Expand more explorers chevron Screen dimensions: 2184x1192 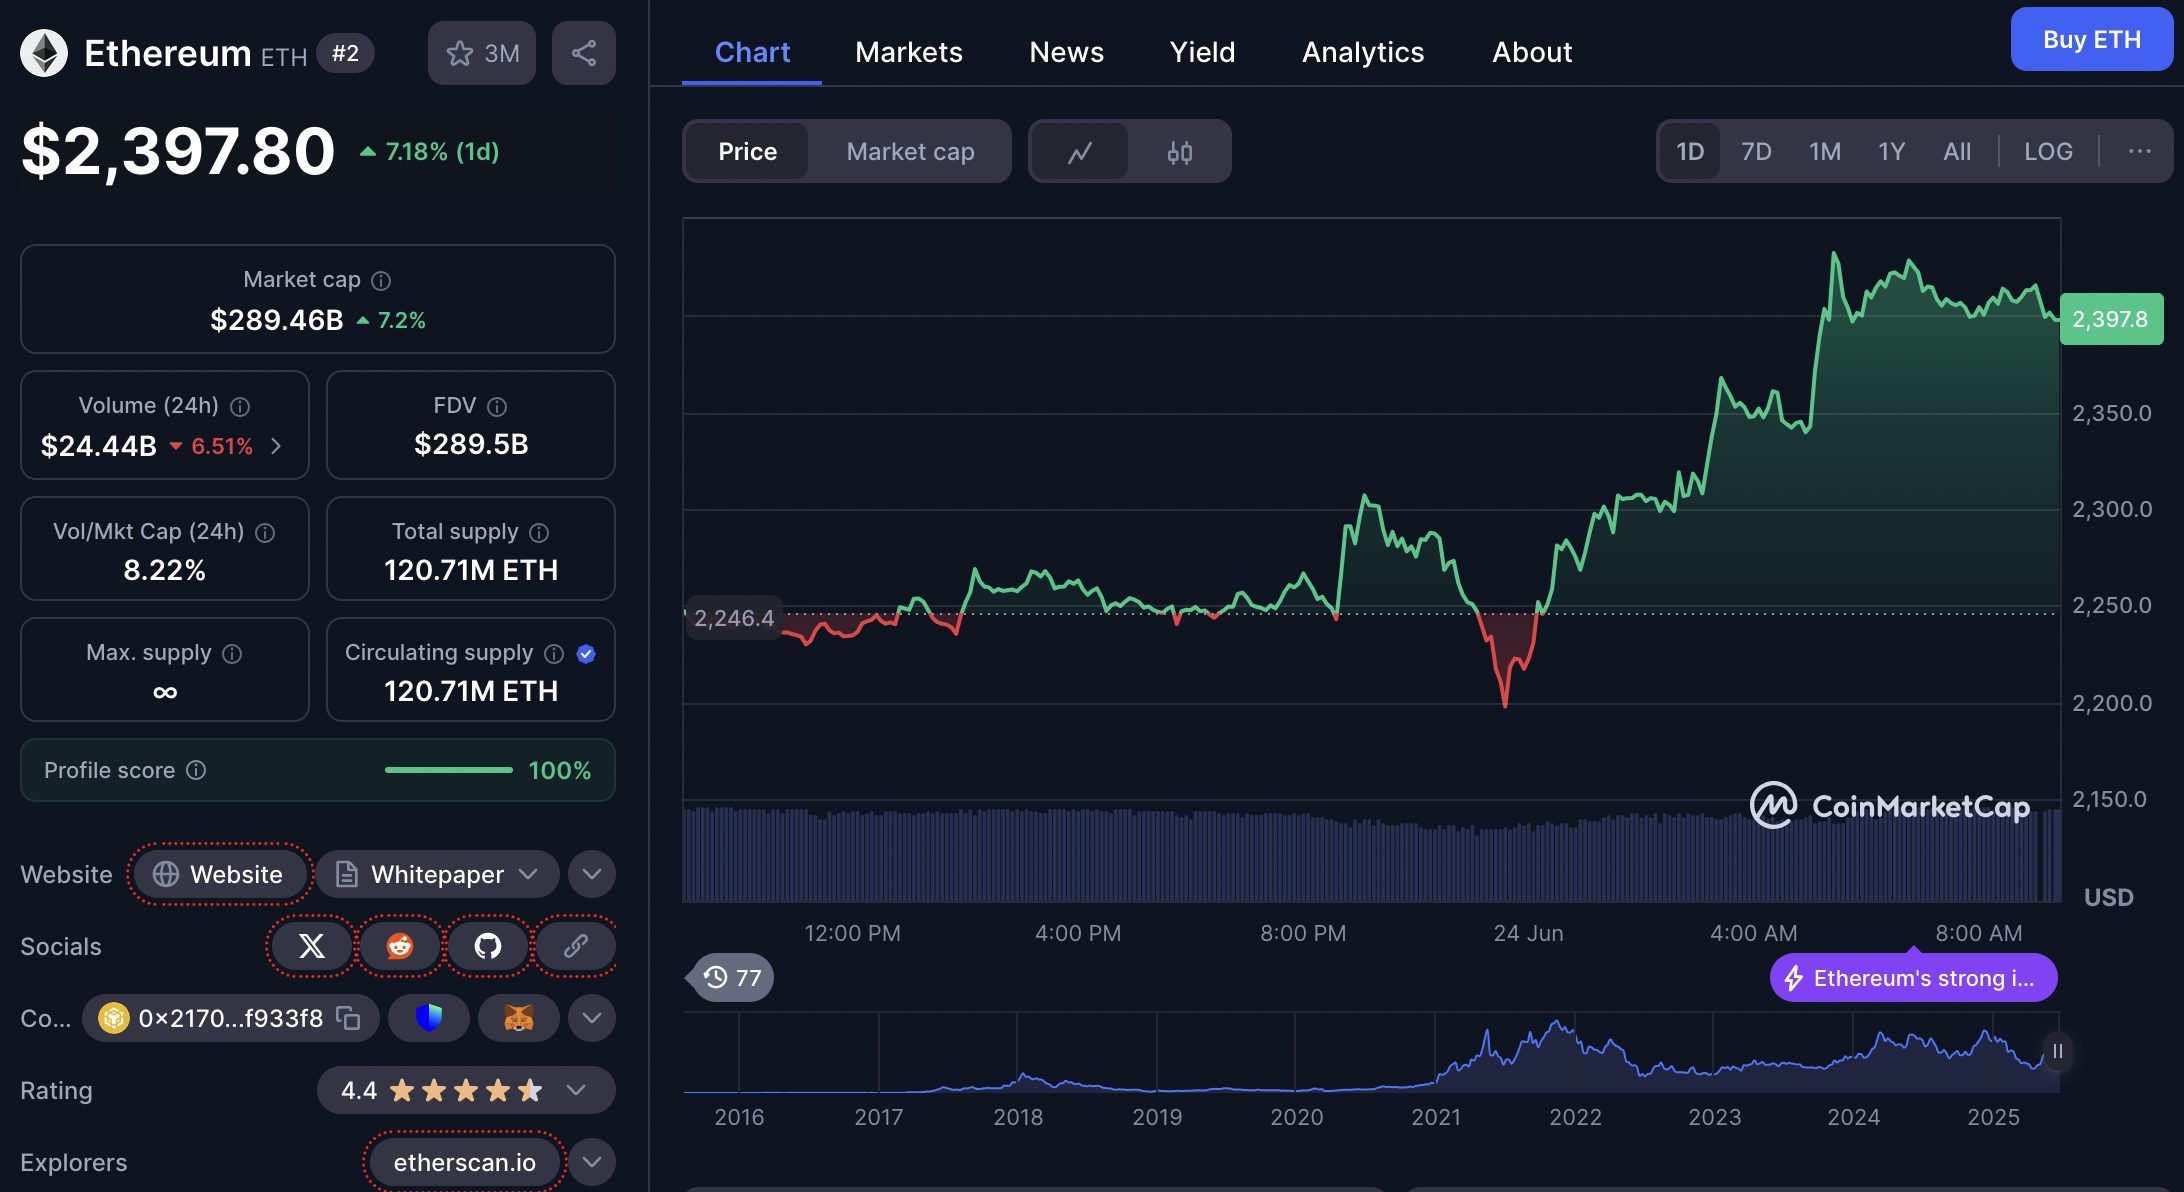592,1162
